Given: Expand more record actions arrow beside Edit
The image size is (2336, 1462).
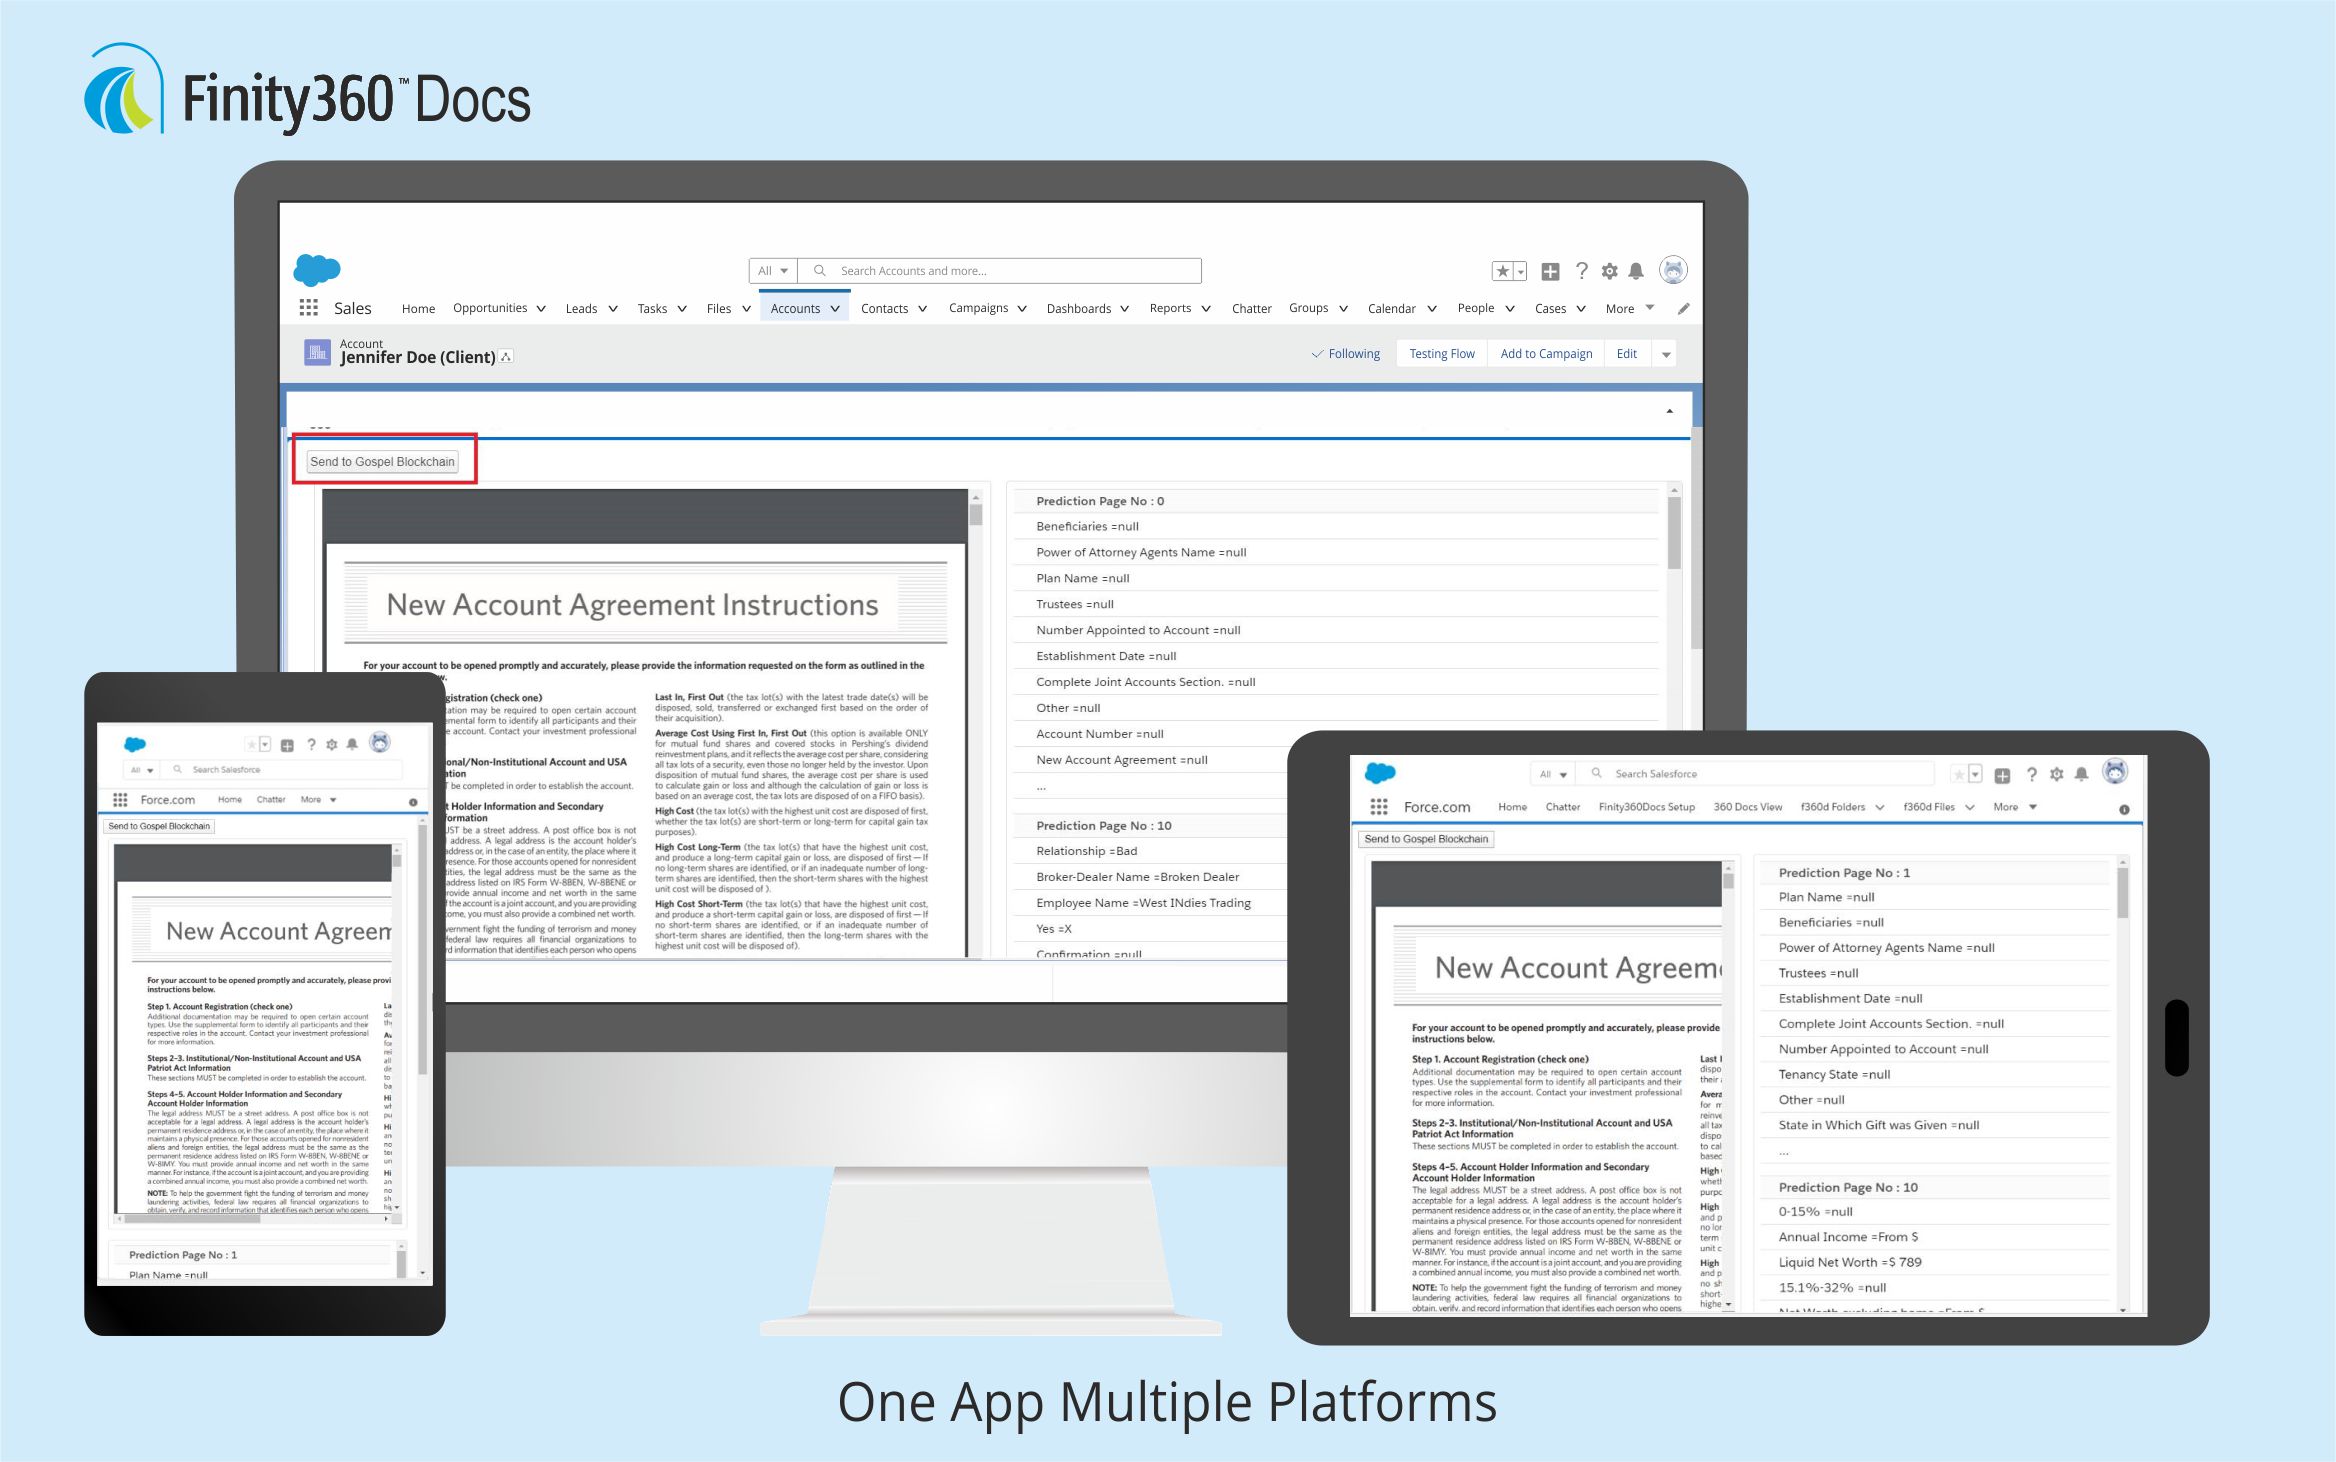Looking at the screenshot, I should pos(1666,354).
